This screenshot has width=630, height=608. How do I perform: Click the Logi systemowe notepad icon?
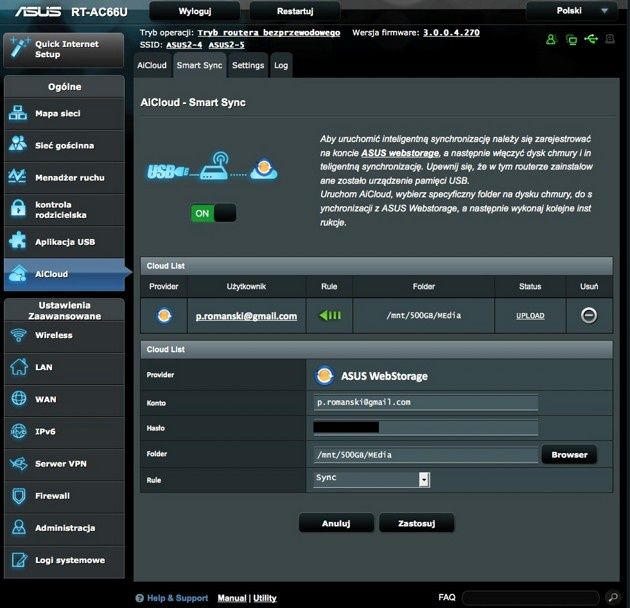point(18,559)
